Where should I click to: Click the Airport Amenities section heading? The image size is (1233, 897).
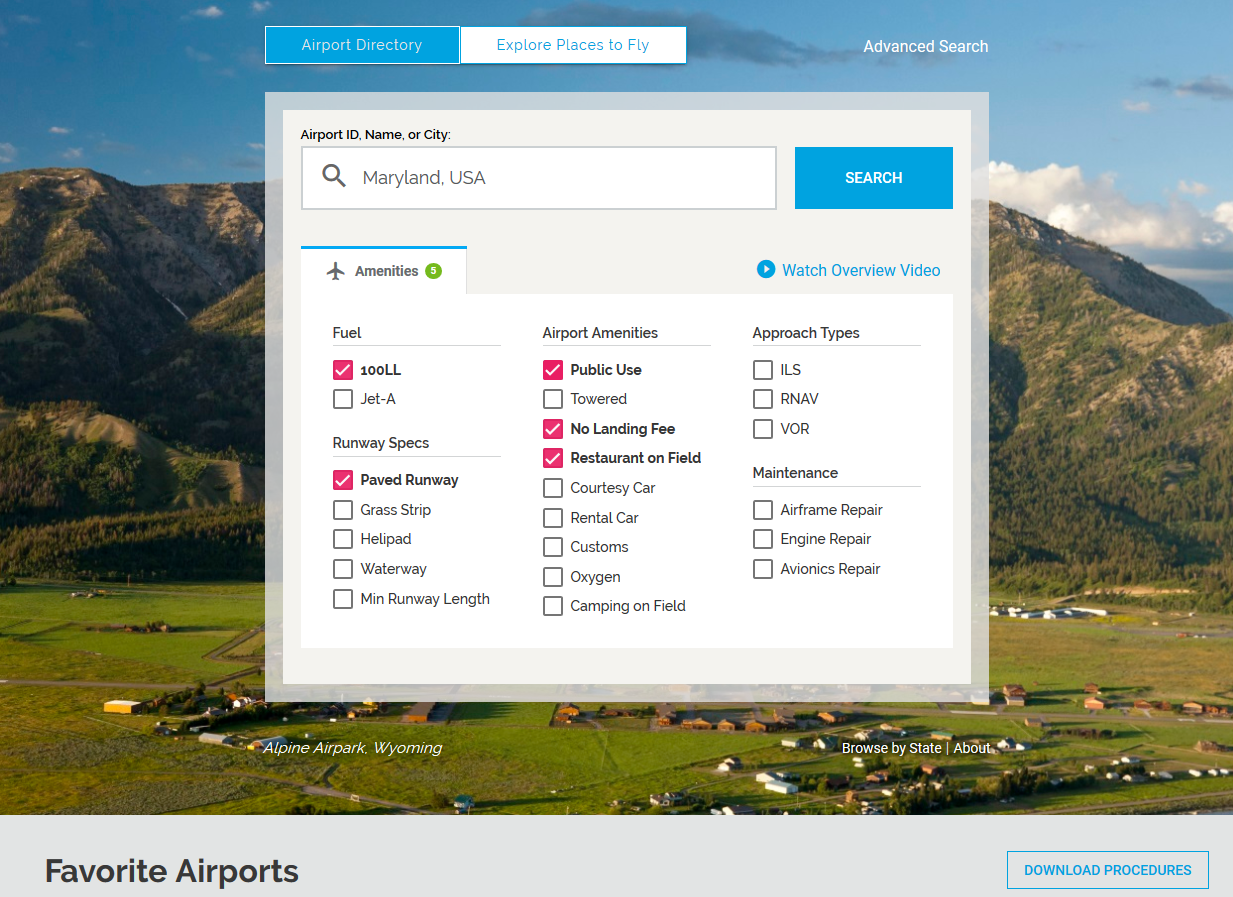click(x=600, y=333)
